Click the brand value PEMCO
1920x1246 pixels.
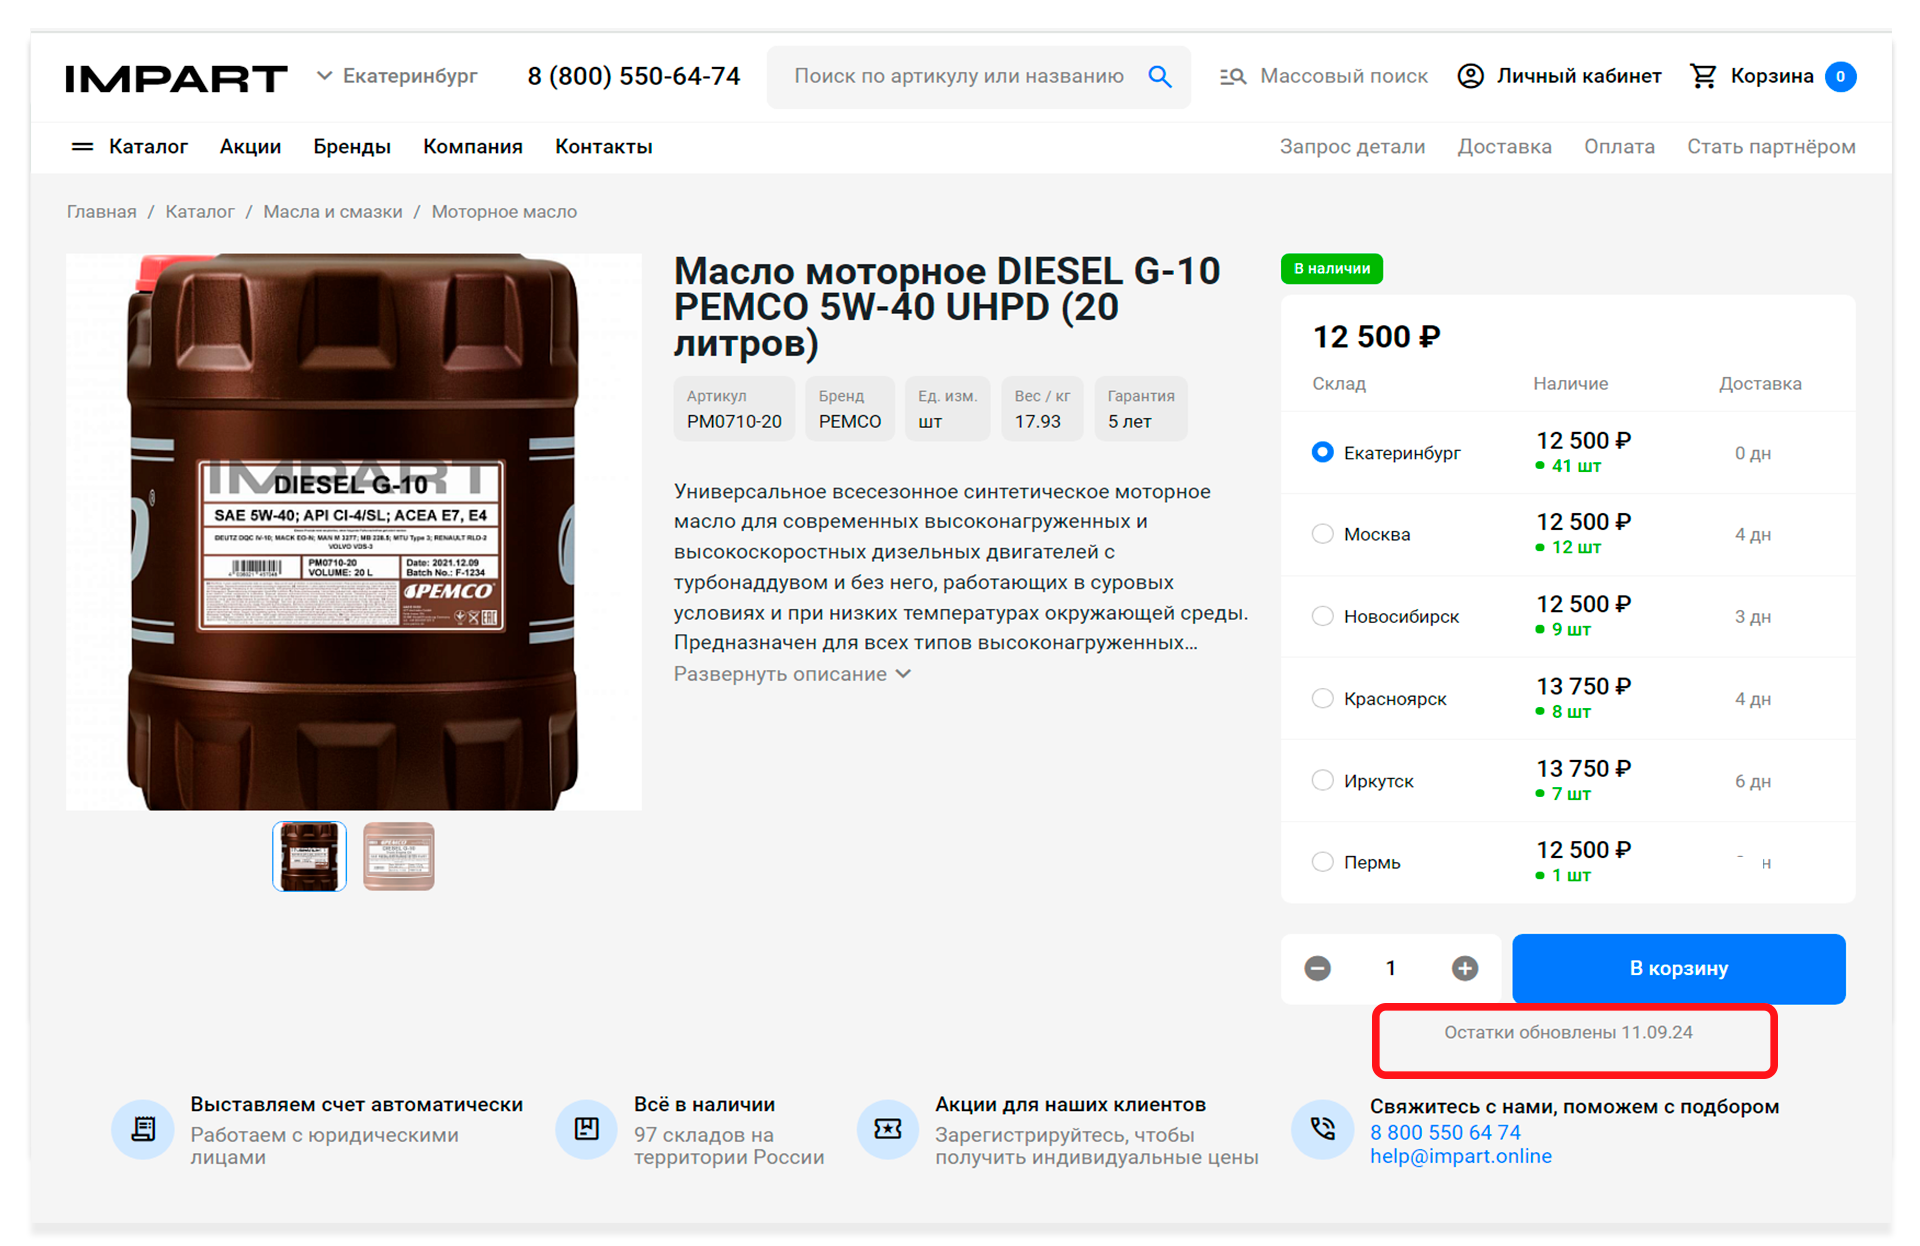(x=850, y=422)
